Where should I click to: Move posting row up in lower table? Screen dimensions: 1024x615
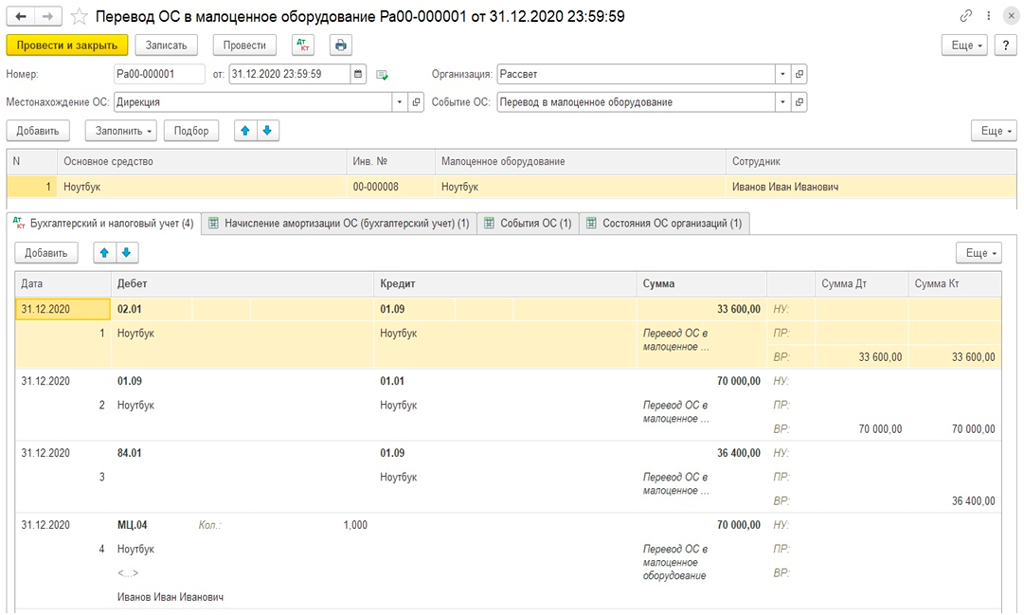(104, 253)
